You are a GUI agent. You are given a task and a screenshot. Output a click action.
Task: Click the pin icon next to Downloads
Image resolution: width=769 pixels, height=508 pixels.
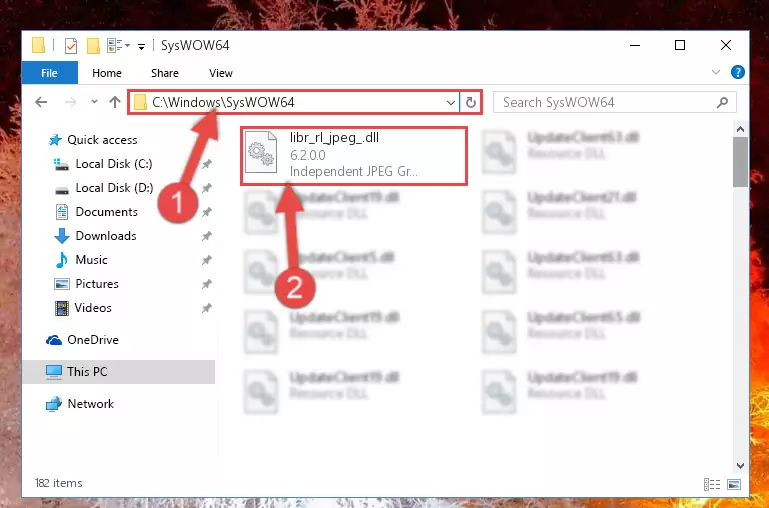[x=206, y=236]
